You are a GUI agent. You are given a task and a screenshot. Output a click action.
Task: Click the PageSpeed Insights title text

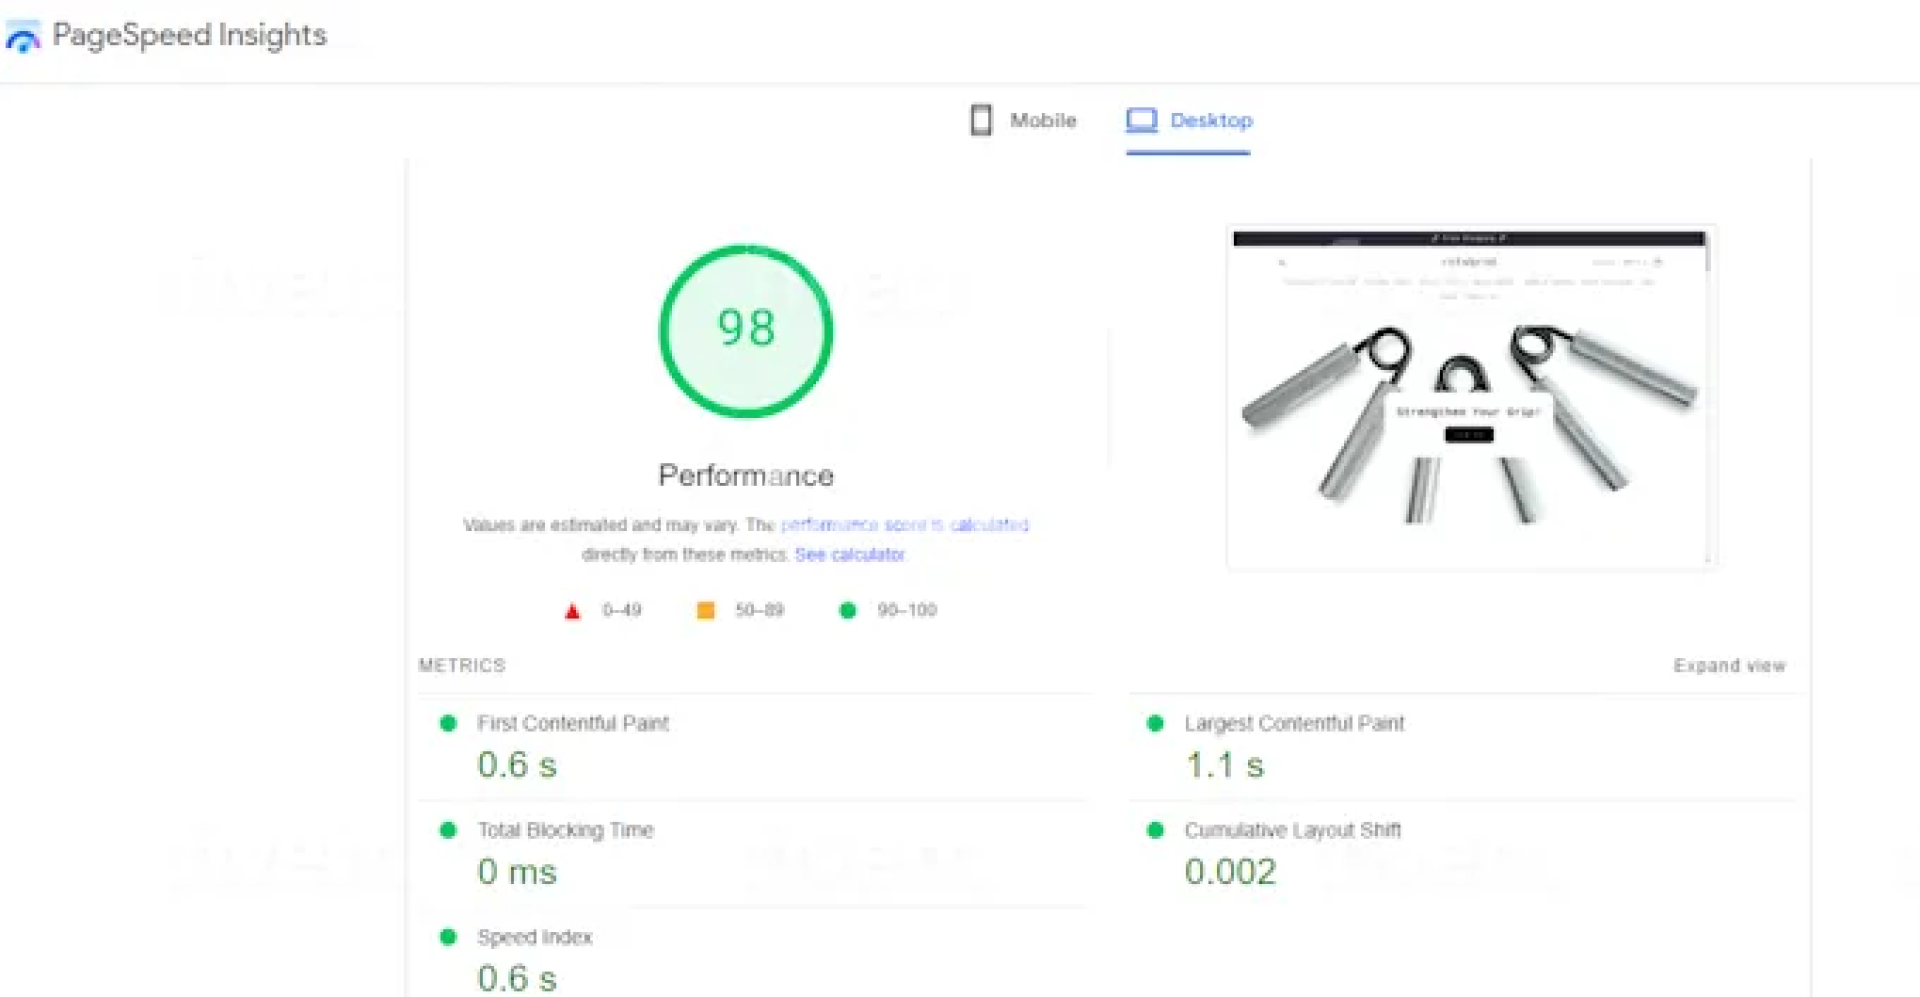point(189,35)
